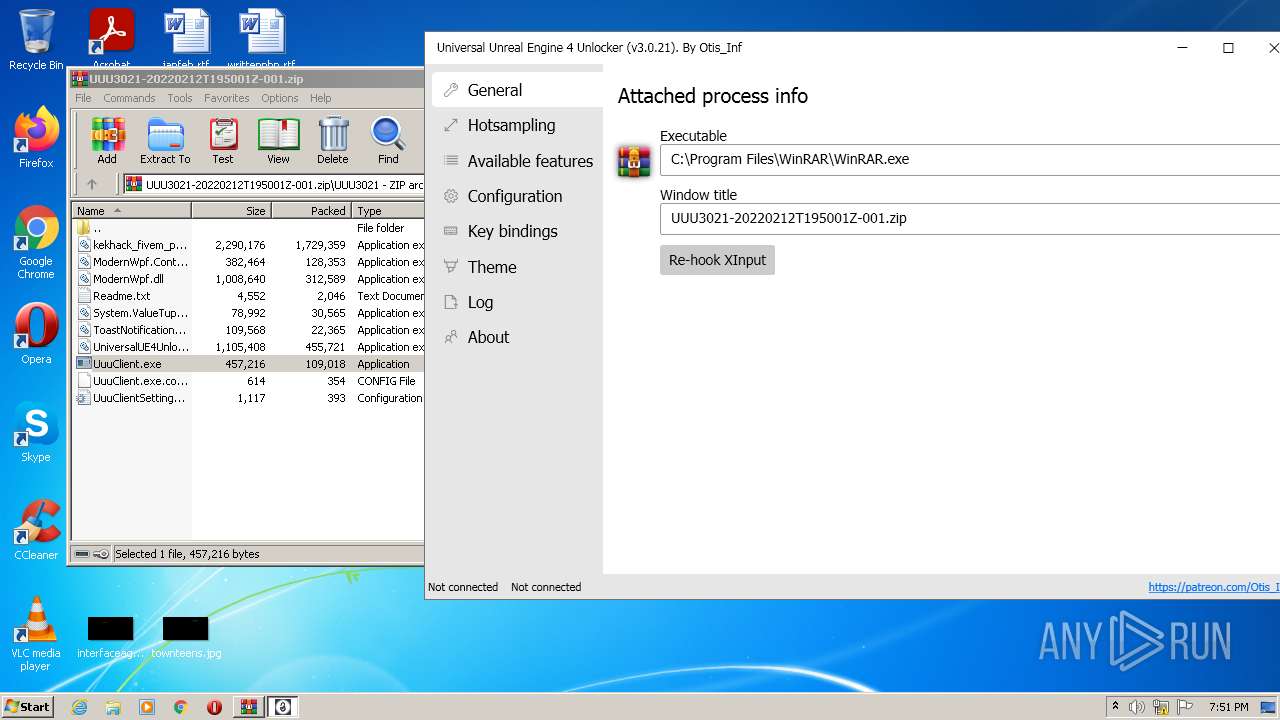Sort by Packed column in WinRAR
Screen dimensions: 1280x720
(312, 211)
